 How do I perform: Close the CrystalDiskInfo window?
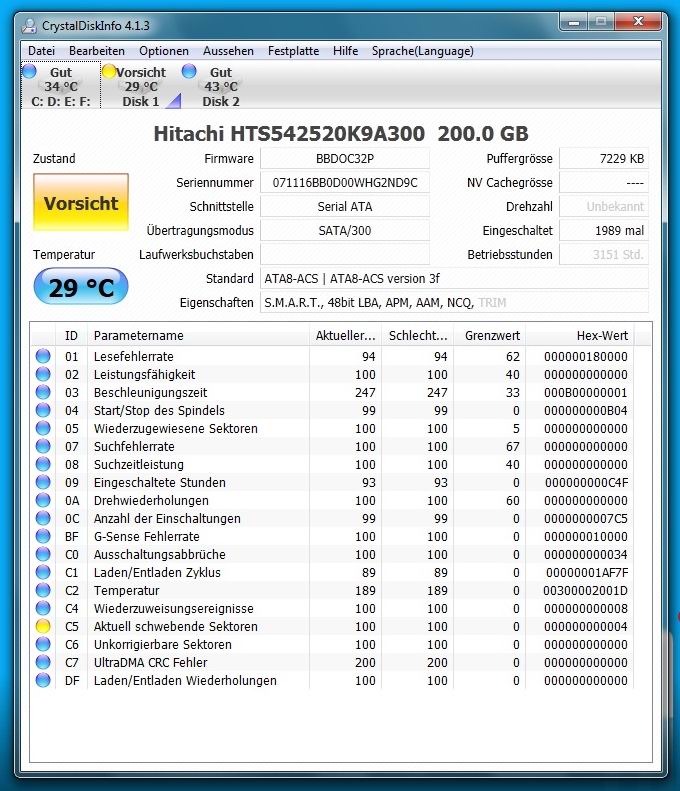click(x=638, y=22)
